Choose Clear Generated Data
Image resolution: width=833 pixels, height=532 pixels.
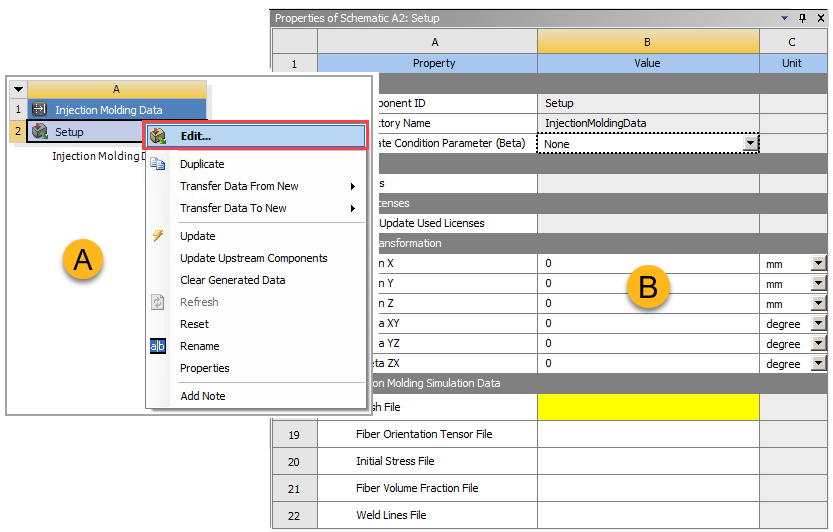pos(256,280)
